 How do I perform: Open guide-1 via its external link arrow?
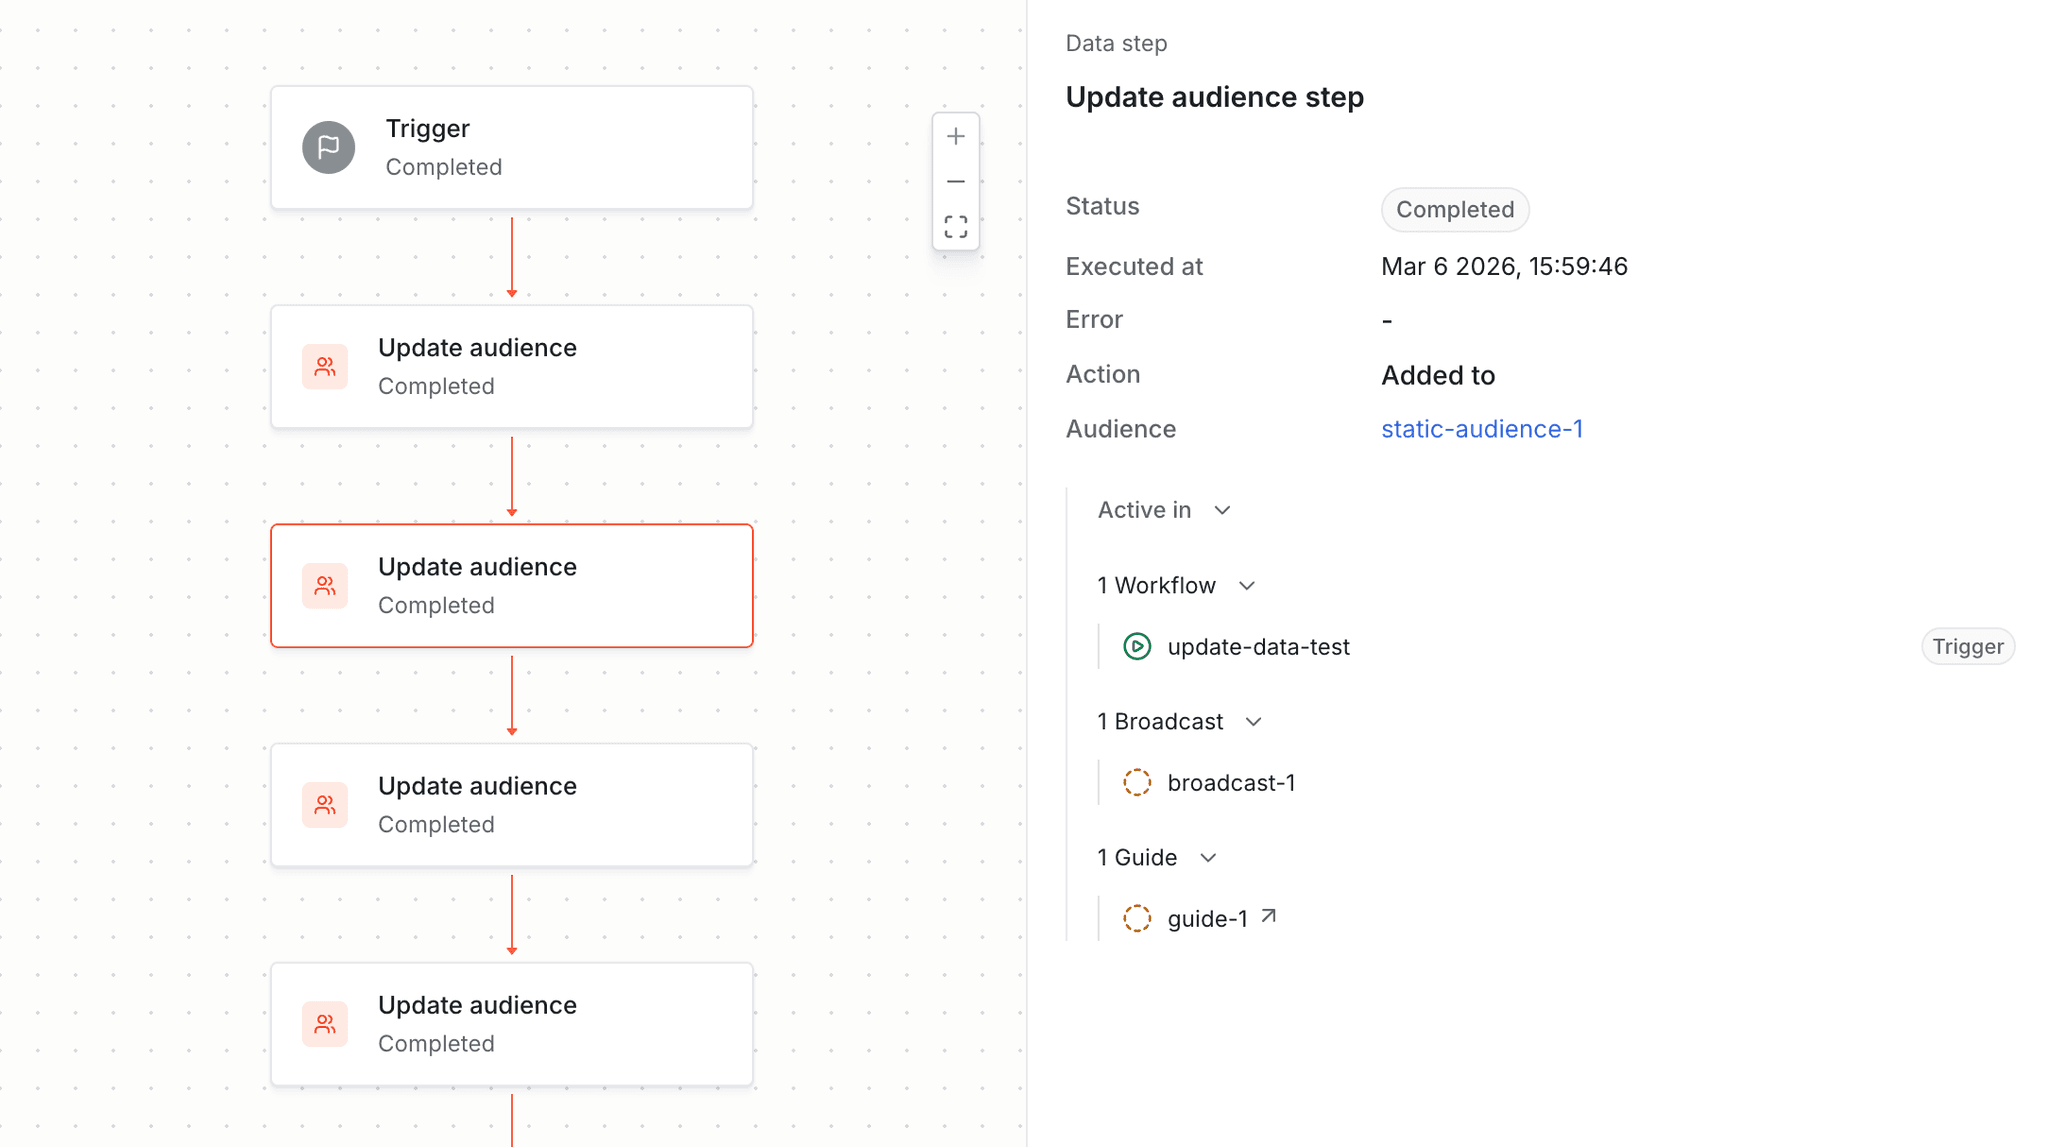[x=1269, y=914]
